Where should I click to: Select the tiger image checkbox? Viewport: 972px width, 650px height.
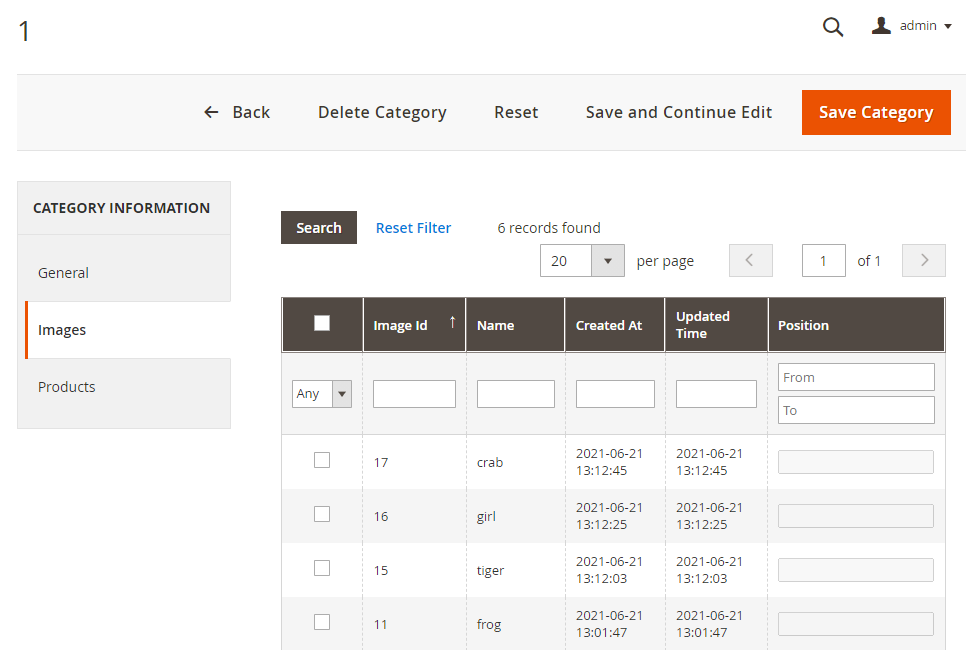(322, 568)
